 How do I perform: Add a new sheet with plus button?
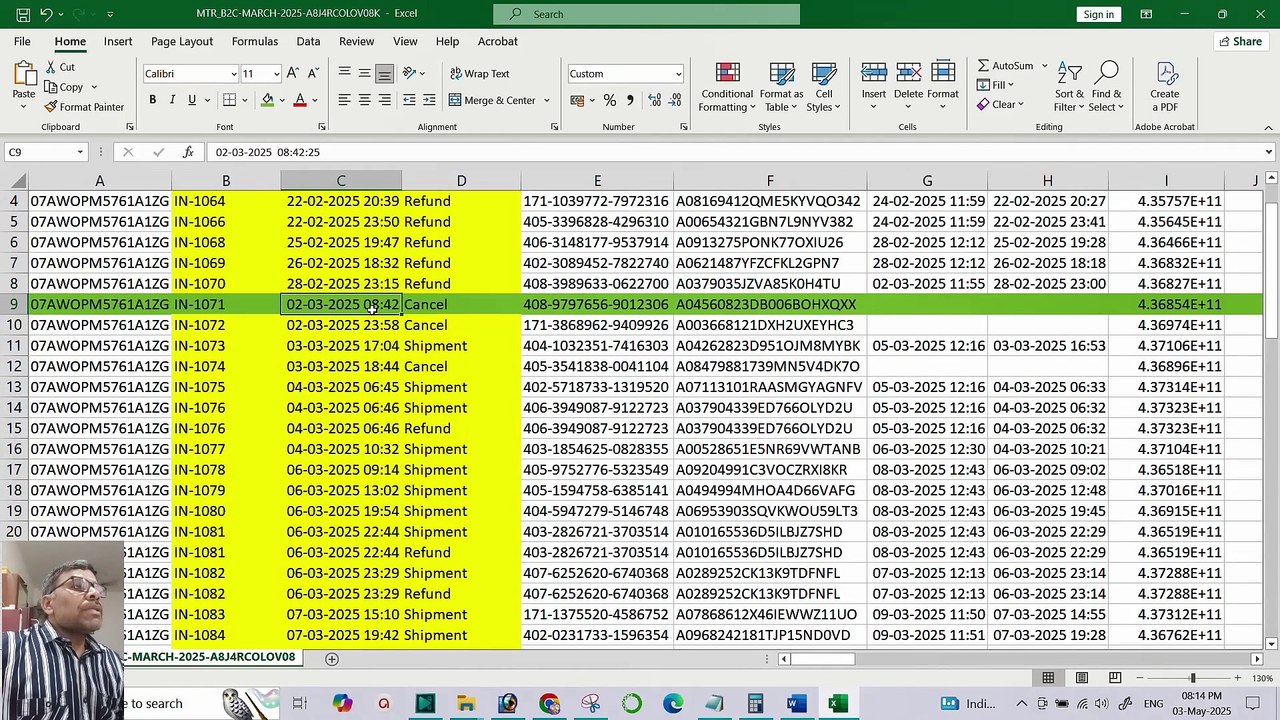[x=332, y=658]
